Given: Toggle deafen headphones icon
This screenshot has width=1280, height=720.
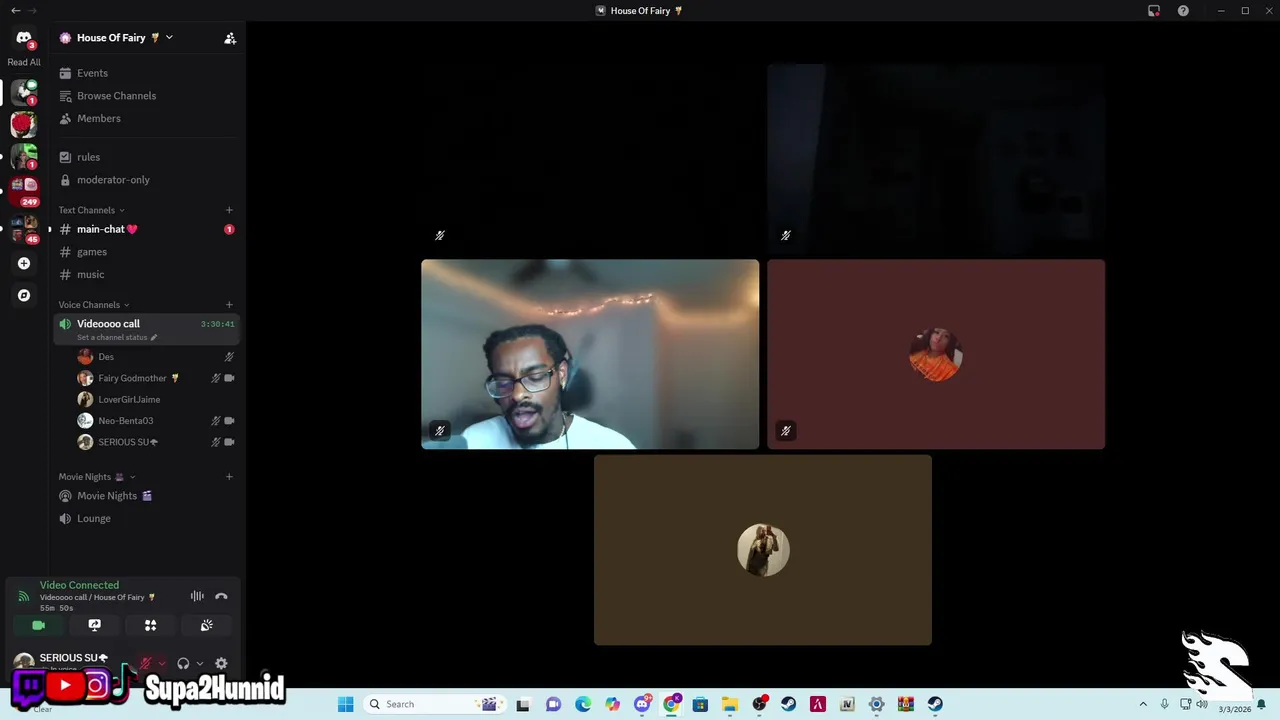Looking at the screenshot, I should click(183, 663).
